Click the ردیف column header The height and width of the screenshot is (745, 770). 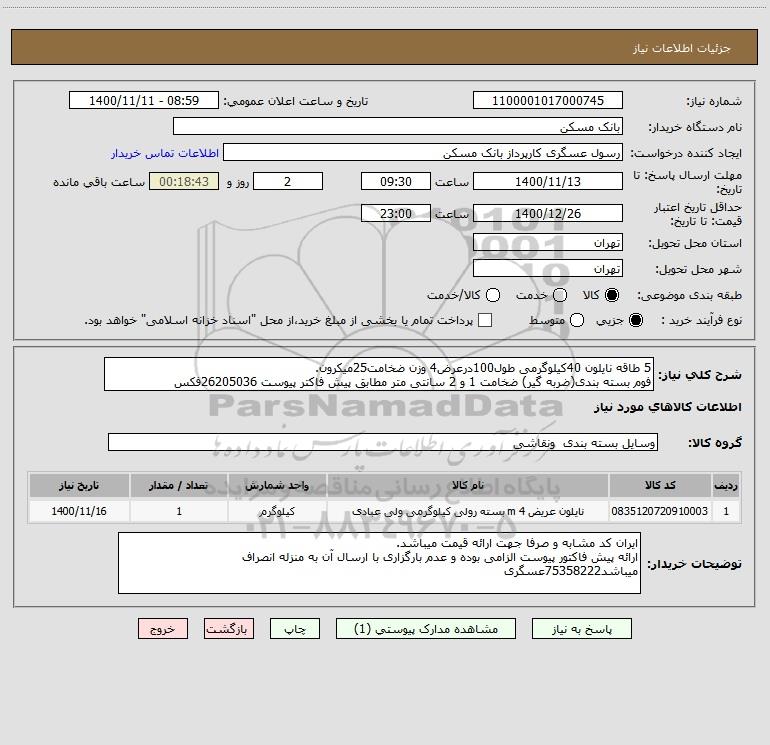pos(726,485)
